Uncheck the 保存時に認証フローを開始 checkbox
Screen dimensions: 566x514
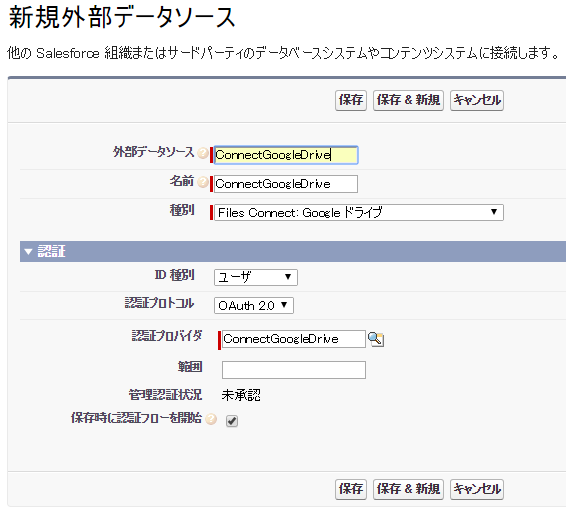(232, 421)
